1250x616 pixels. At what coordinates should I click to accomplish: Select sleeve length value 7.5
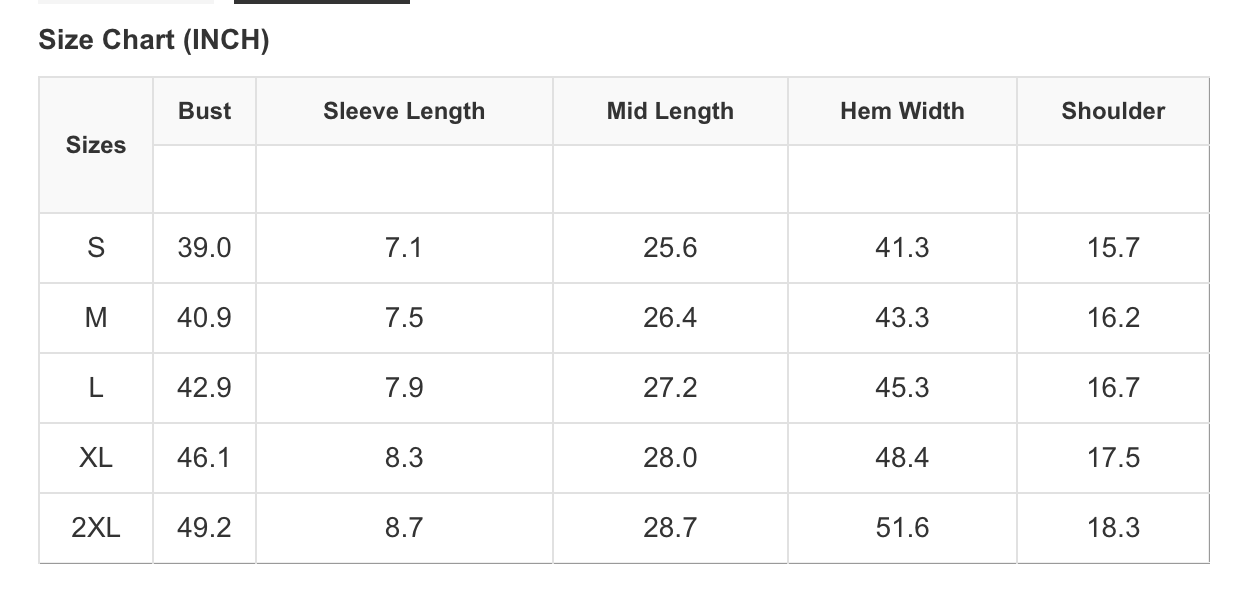click(404, 318)
